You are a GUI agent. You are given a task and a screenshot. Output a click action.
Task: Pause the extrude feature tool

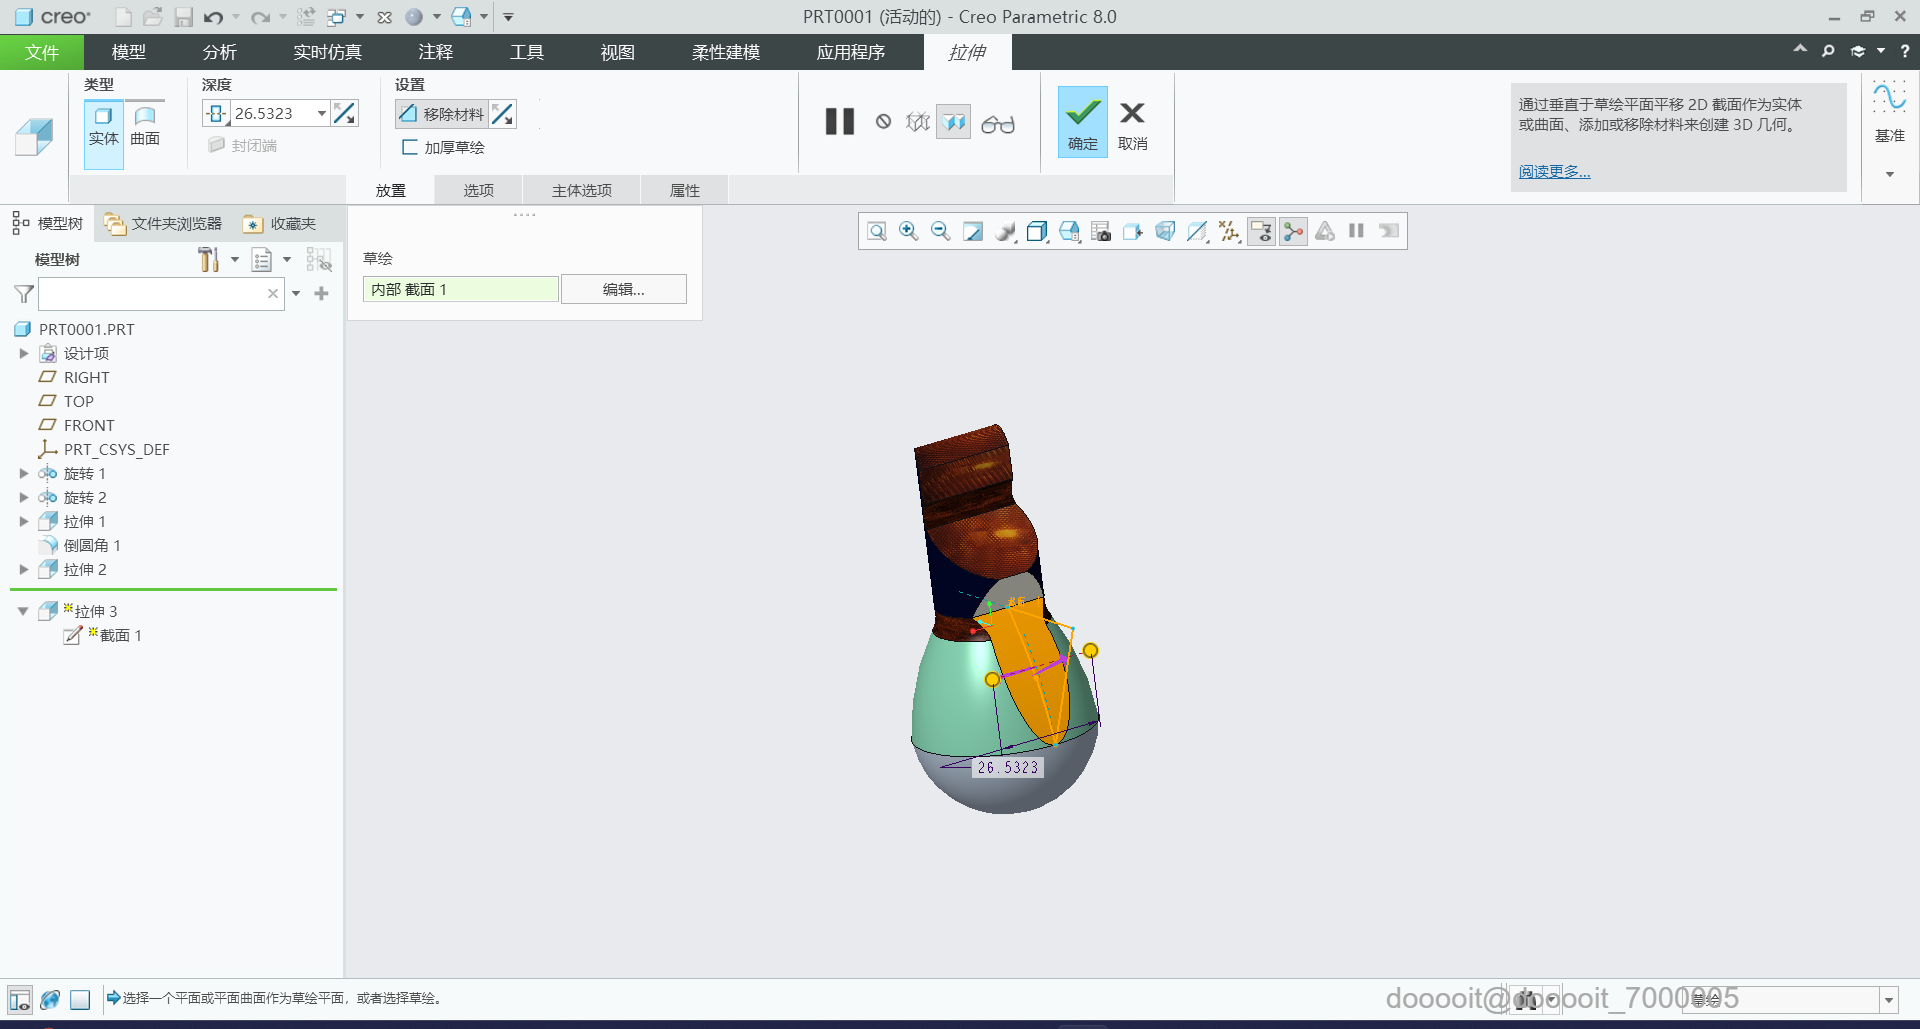click(839, 122)
